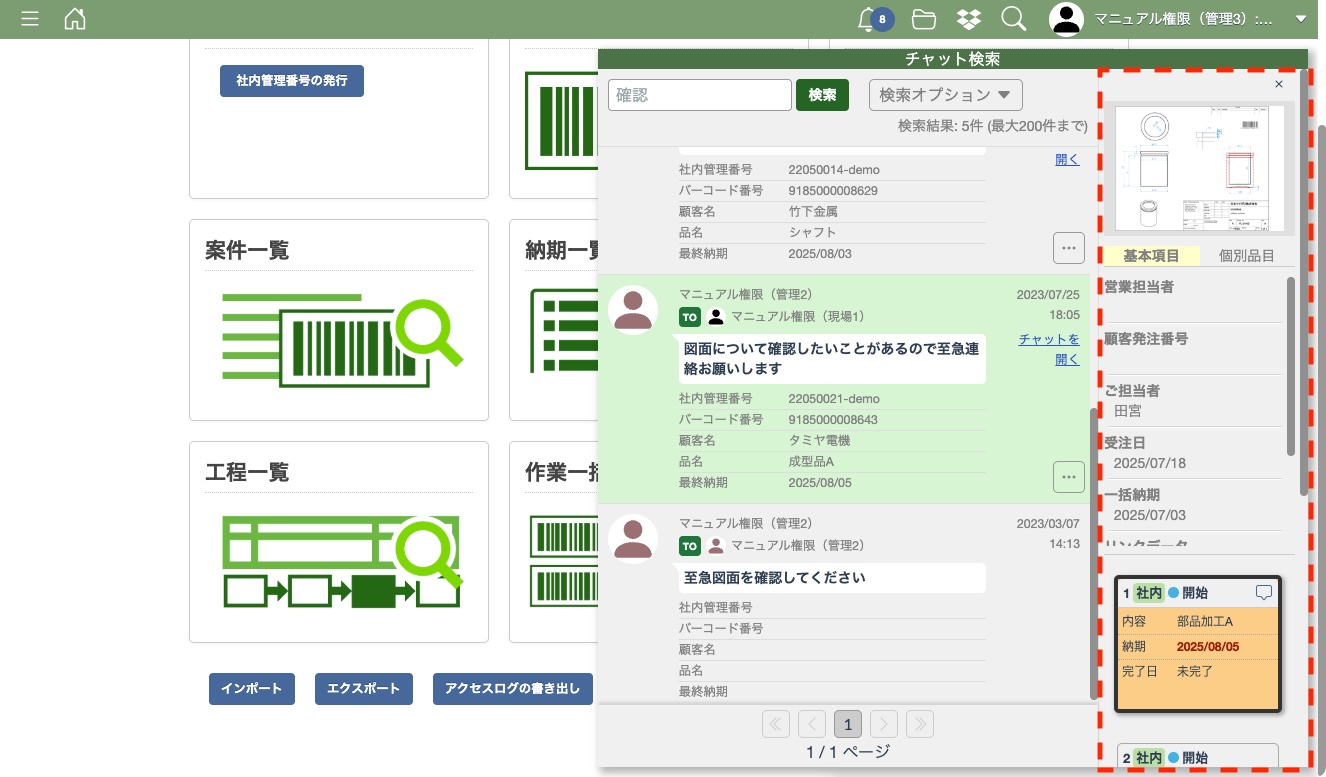Click the チャットを開く link
The height and width of the screenshot is (777, 1326).
(1049, 349)
